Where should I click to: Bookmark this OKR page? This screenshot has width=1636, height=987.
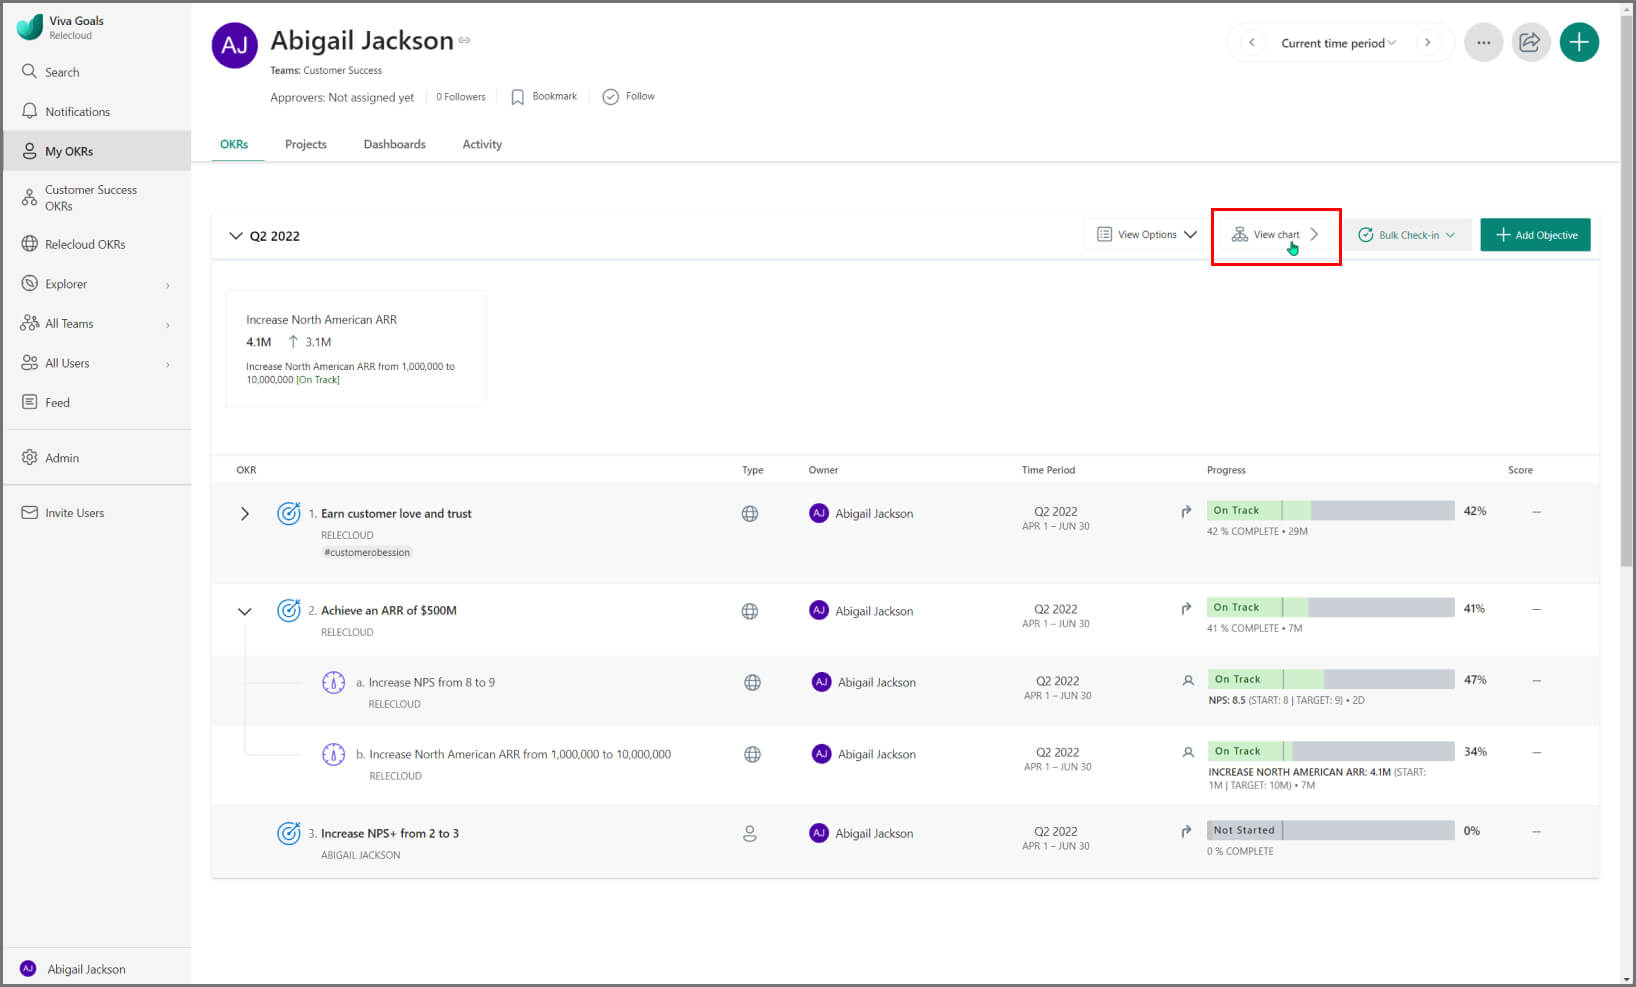[544, 97]
